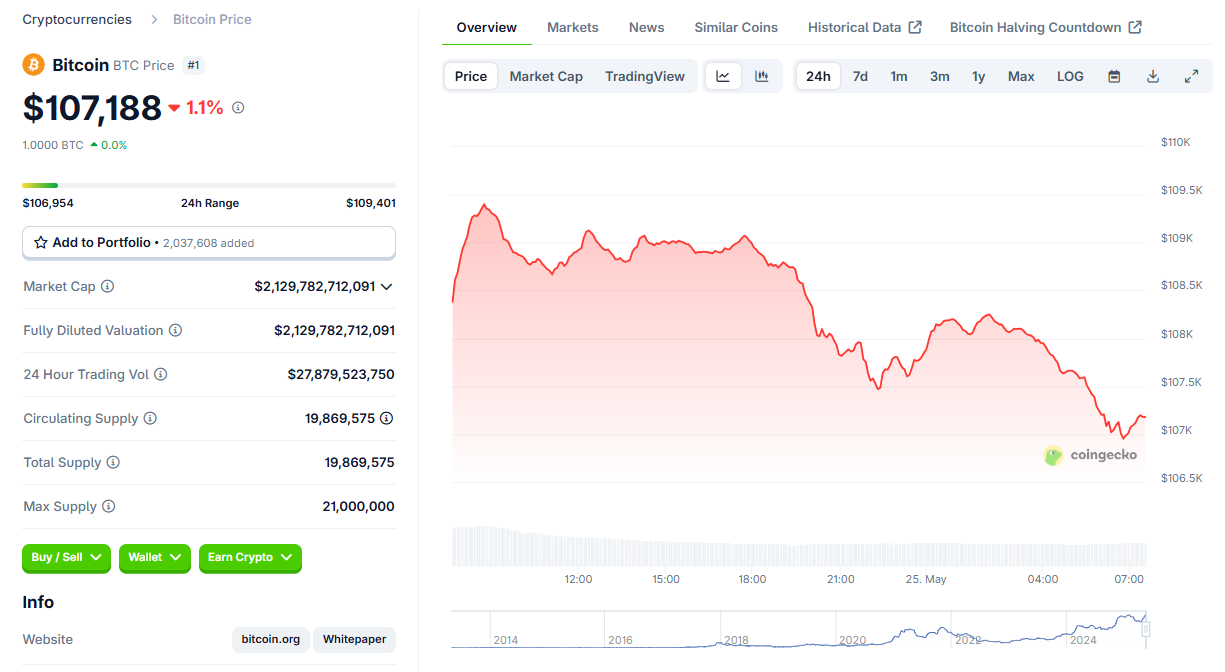Toggle LOG scale on chart
1225x672 pixels.
coord(1070,76)
